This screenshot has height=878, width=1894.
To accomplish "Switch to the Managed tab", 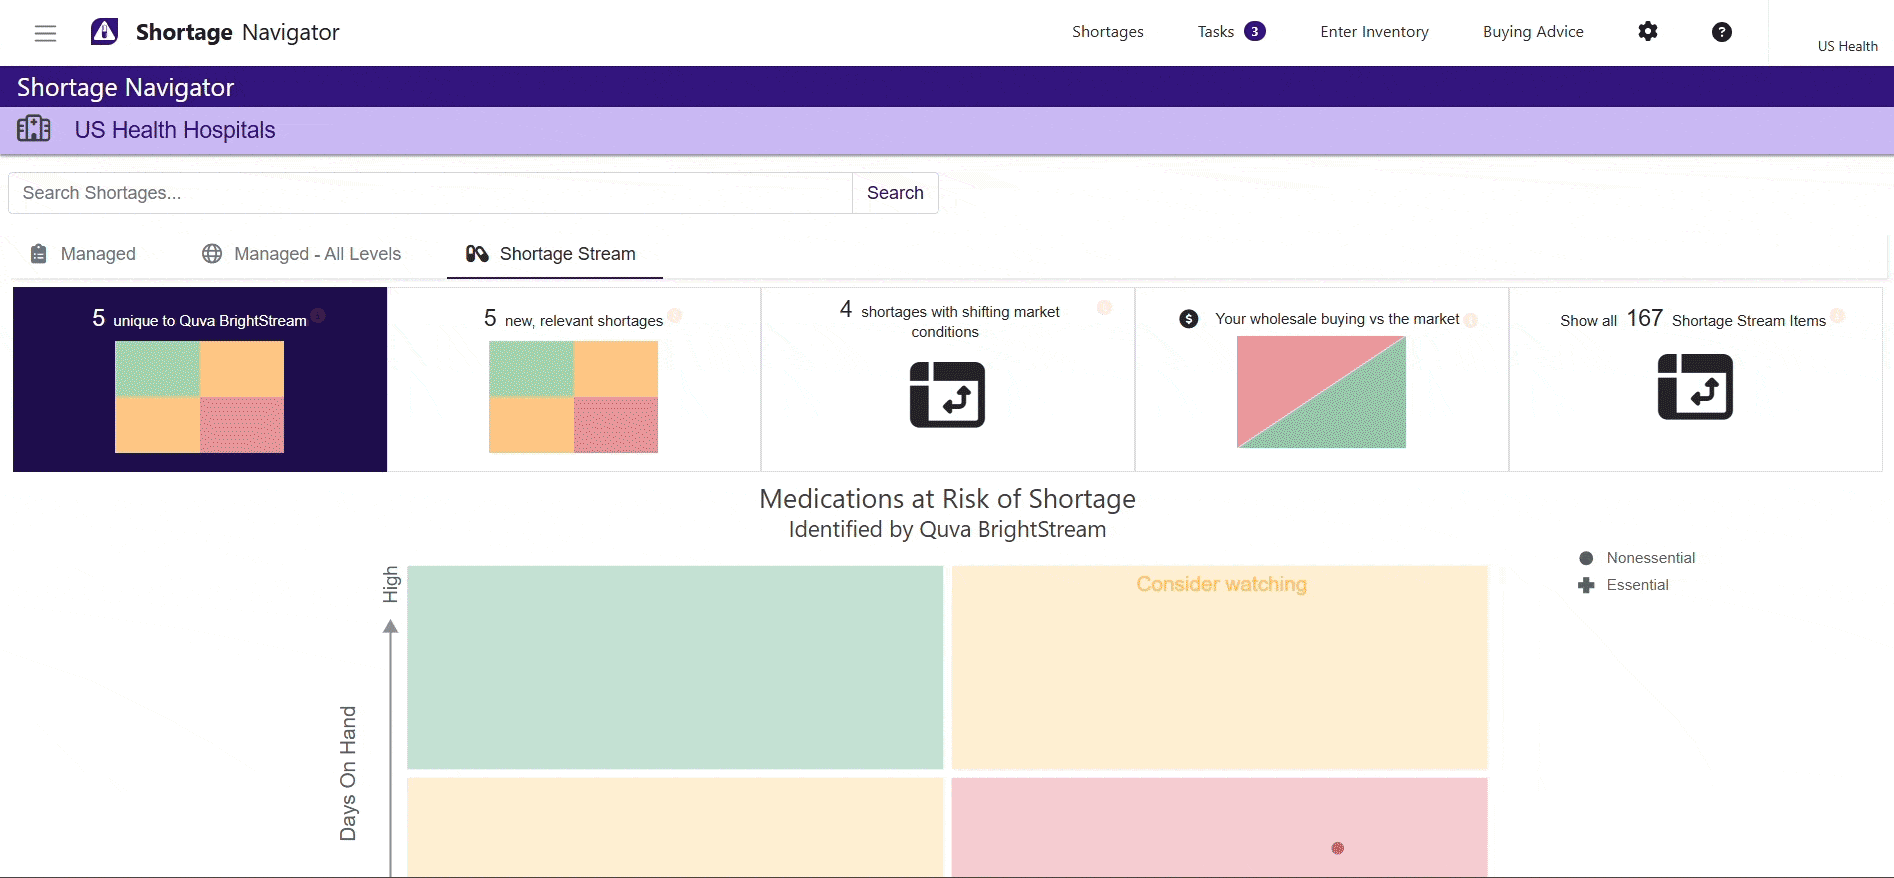I will 84,254.
